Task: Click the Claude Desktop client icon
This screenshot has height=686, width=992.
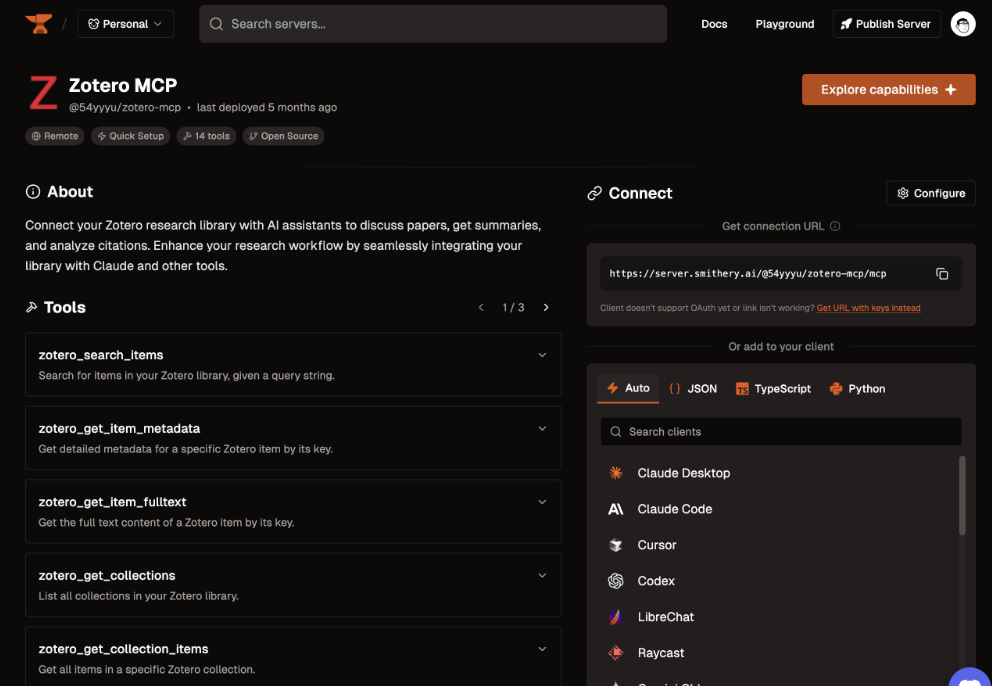Action: (x=616, y=473)
